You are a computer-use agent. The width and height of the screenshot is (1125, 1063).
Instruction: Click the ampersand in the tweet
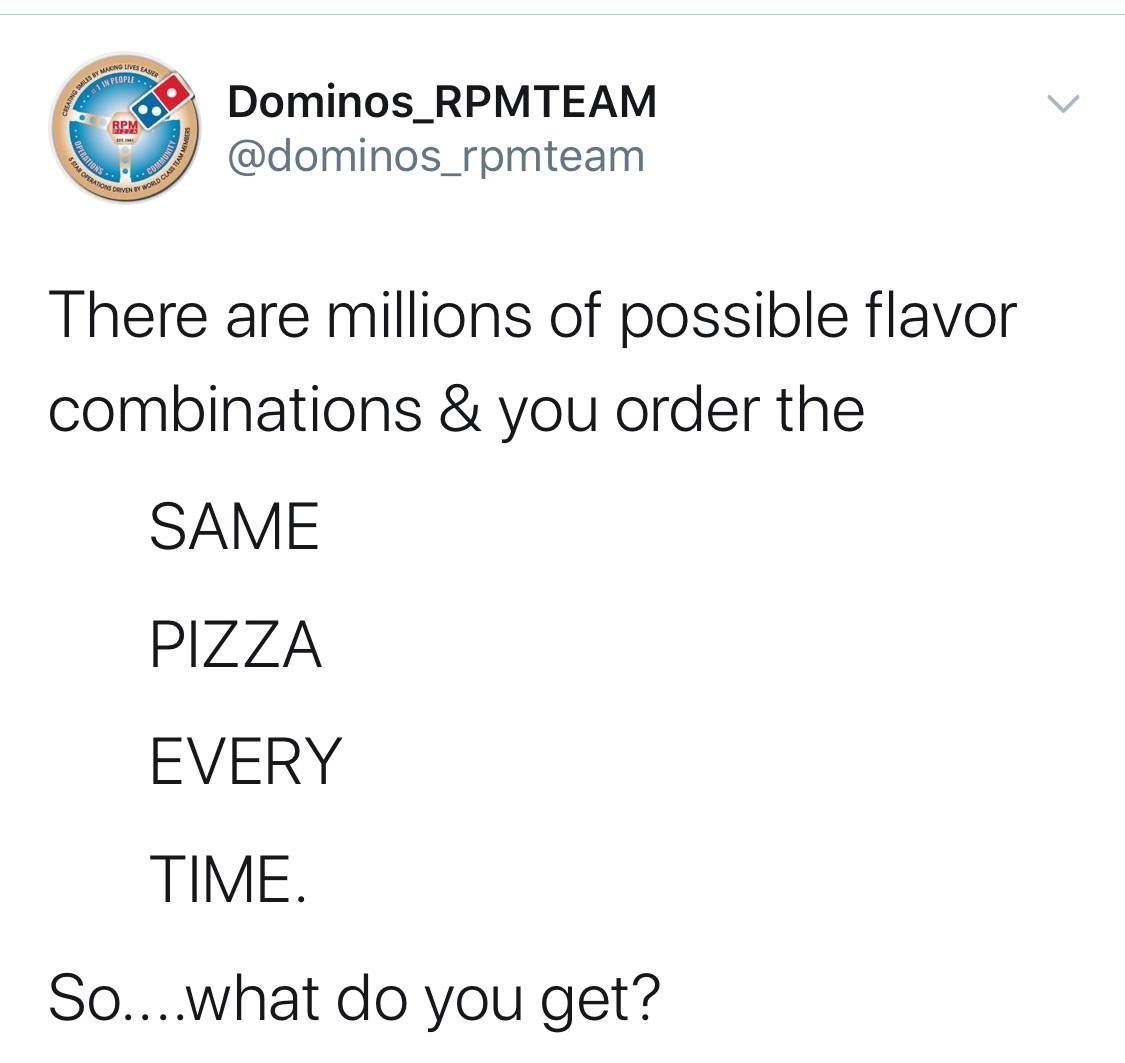459,409
